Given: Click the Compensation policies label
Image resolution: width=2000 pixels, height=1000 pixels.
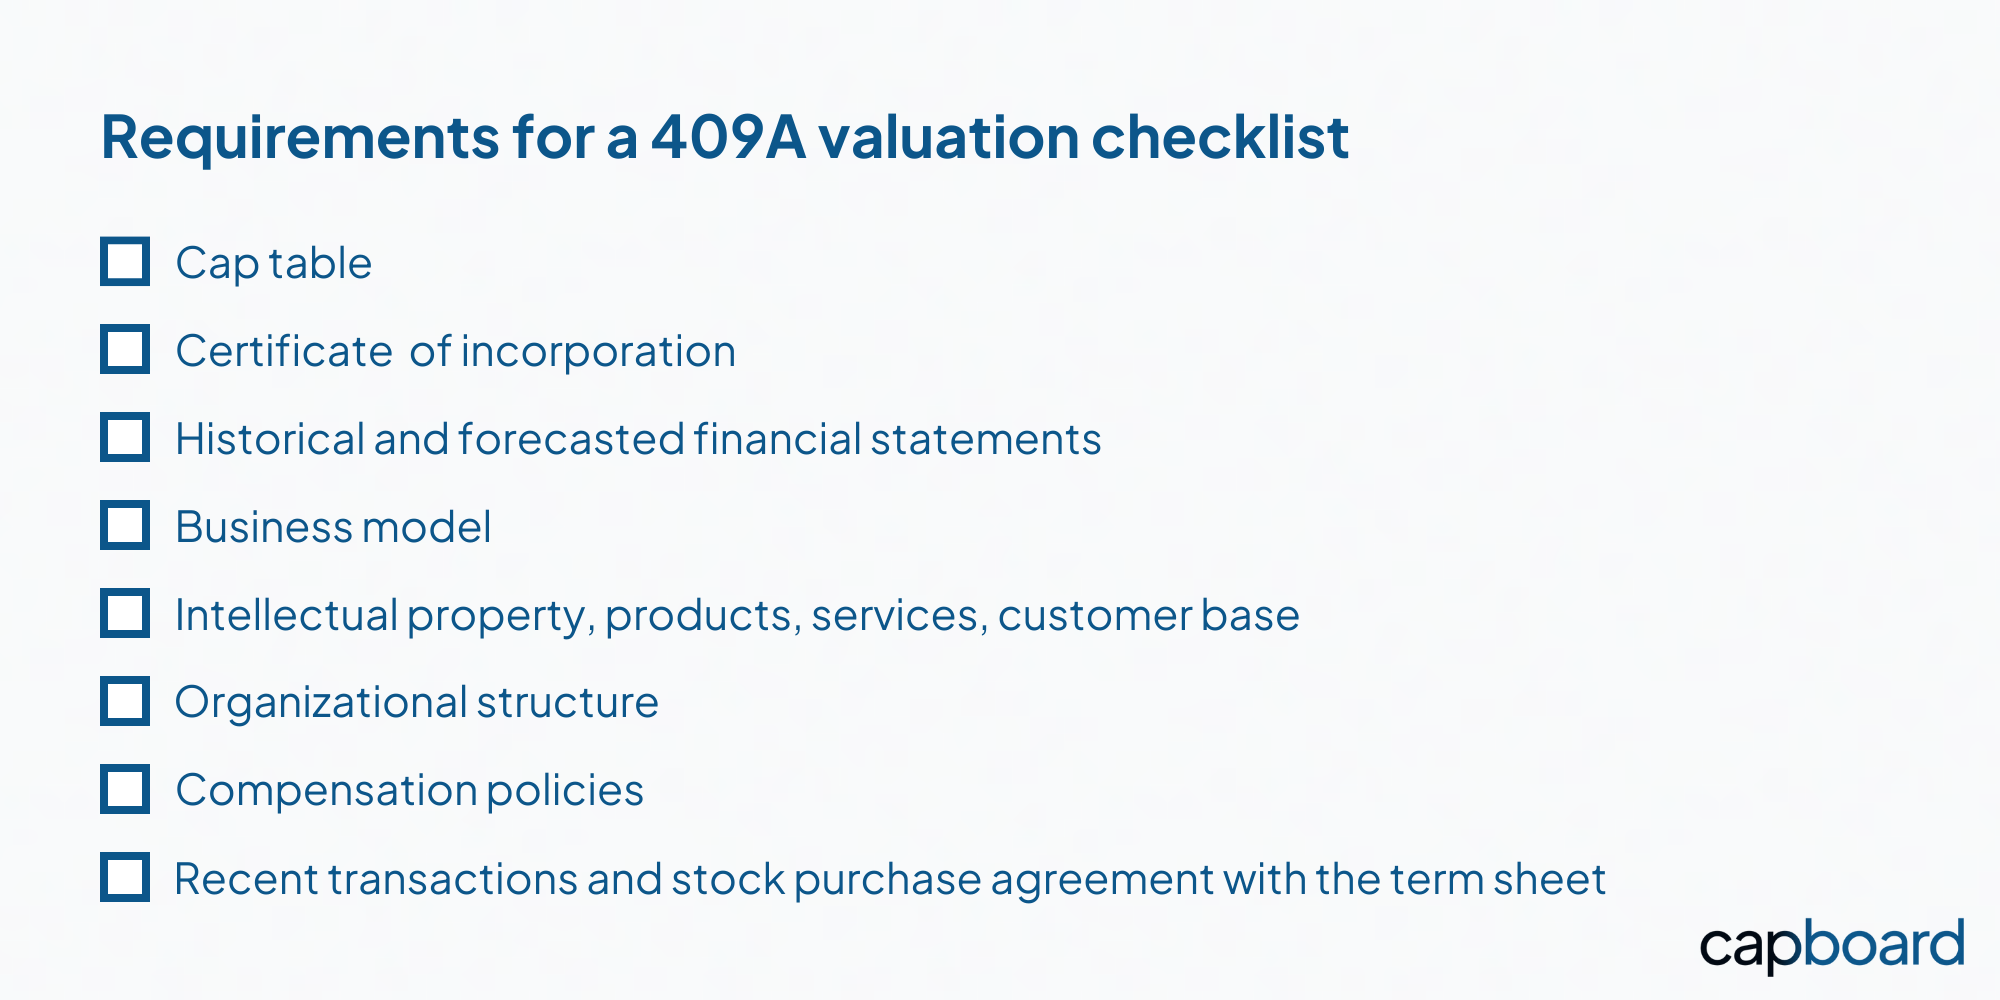Looking at the screenshot, I should click(410, 791).
